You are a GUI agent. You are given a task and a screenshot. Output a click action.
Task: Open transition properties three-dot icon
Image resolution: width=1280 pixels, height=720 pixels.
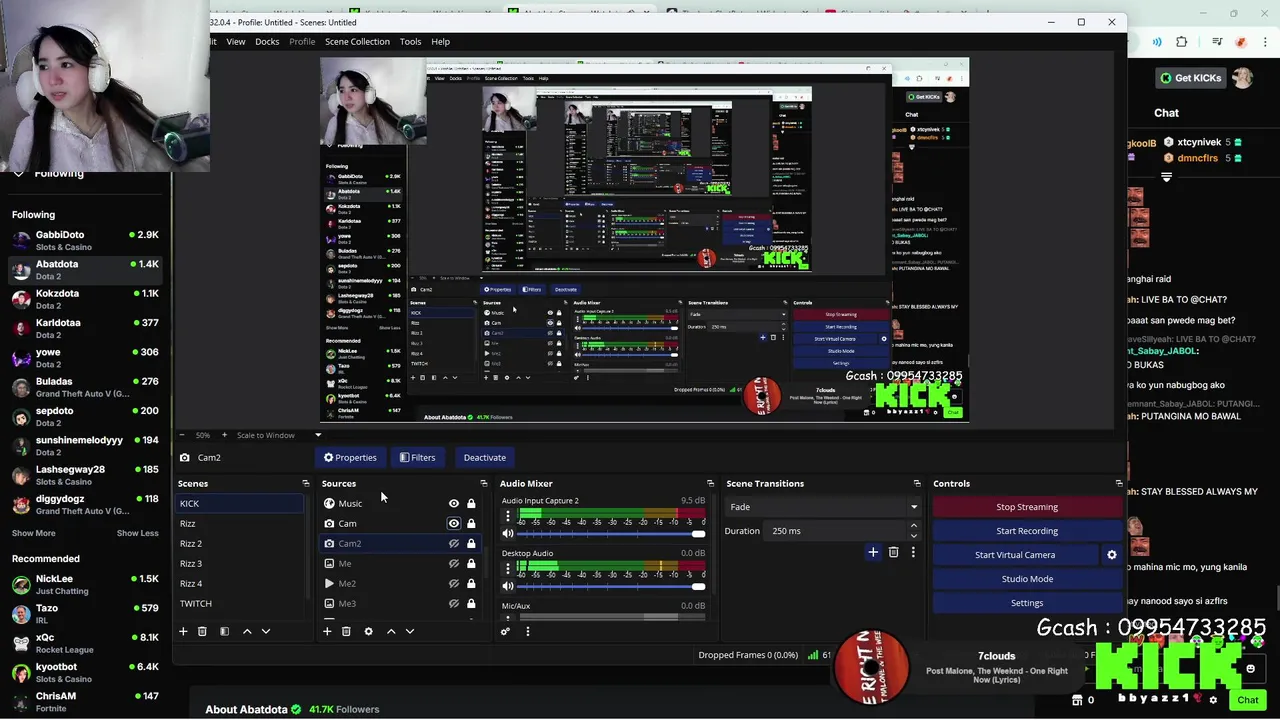(912, 552)
